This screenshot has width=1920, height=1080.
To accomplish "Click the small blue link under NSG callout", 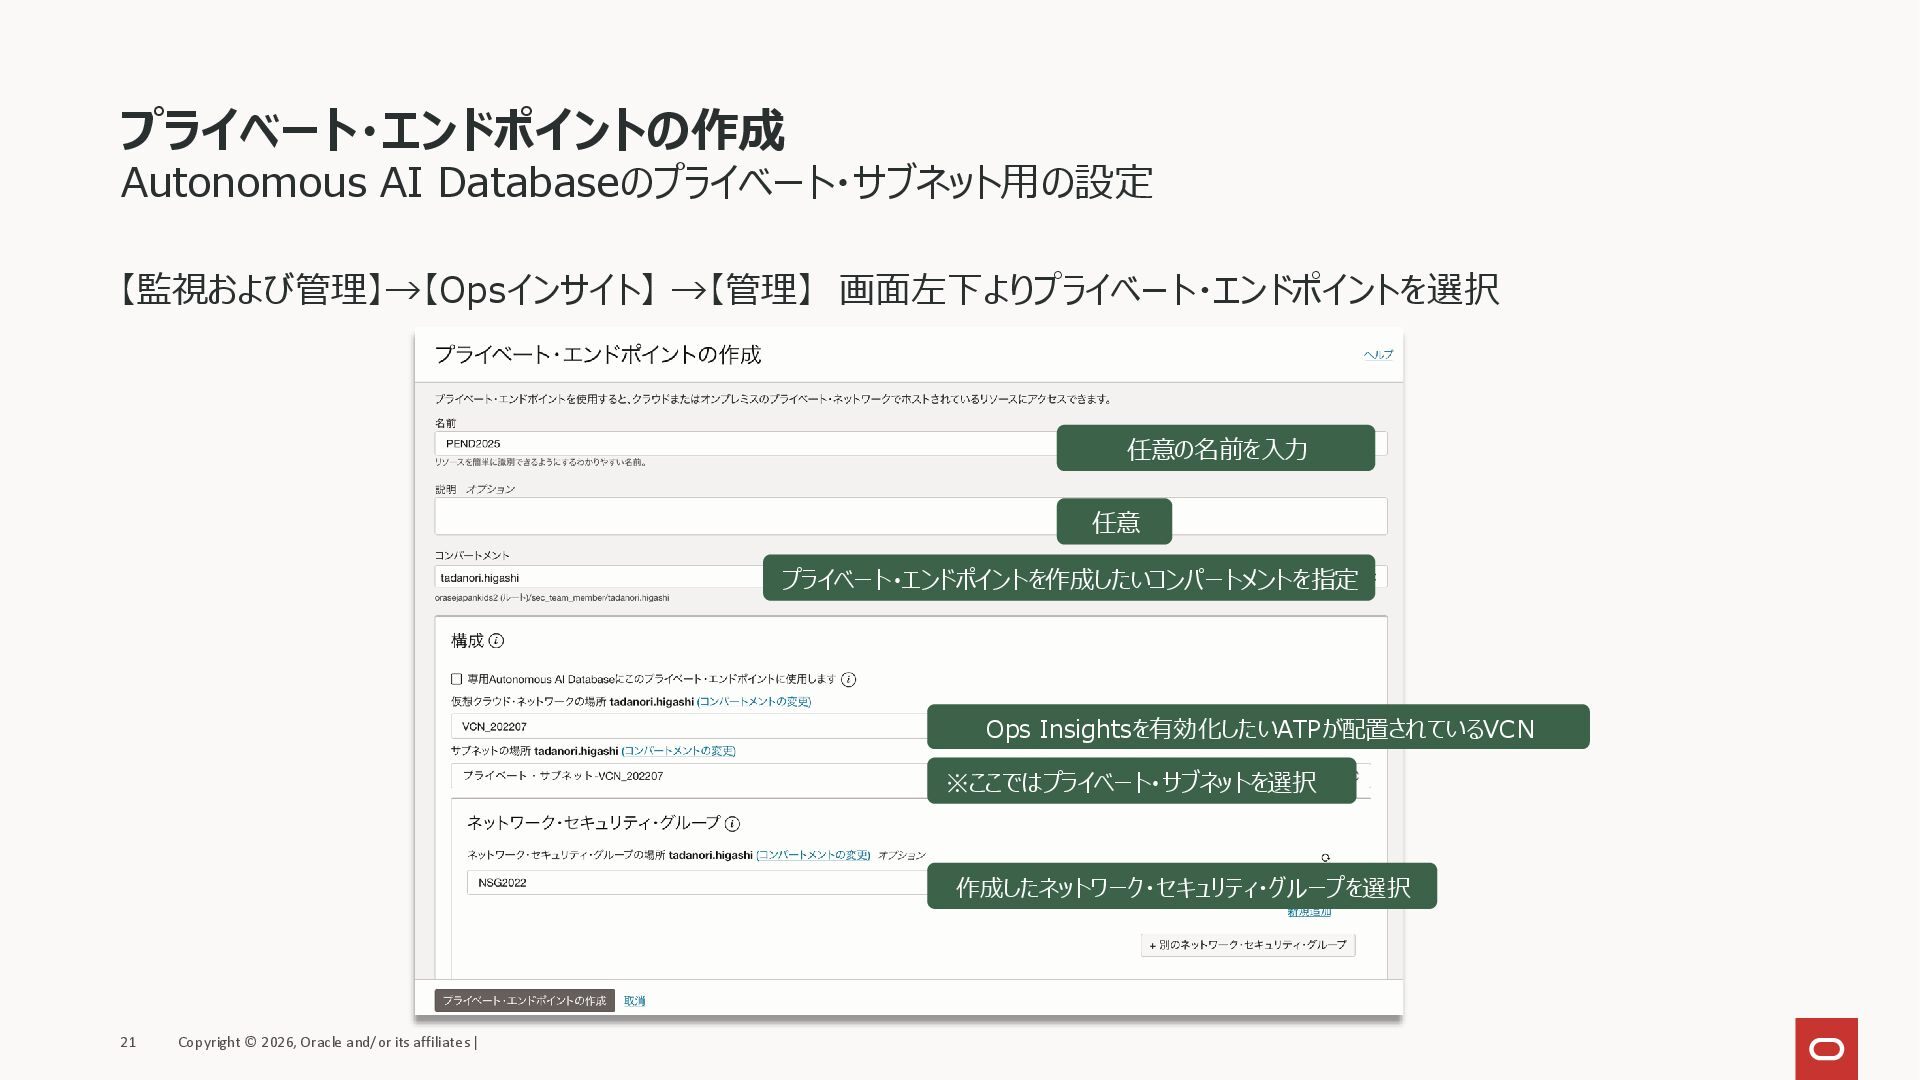I will (1309, 913).
